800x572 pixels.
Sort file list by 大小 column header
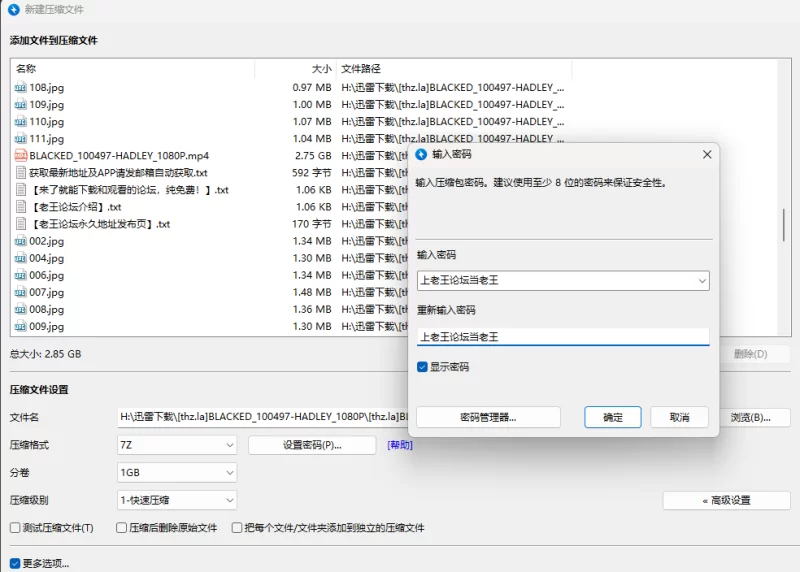pyautogui.click(x=296, y=69)
